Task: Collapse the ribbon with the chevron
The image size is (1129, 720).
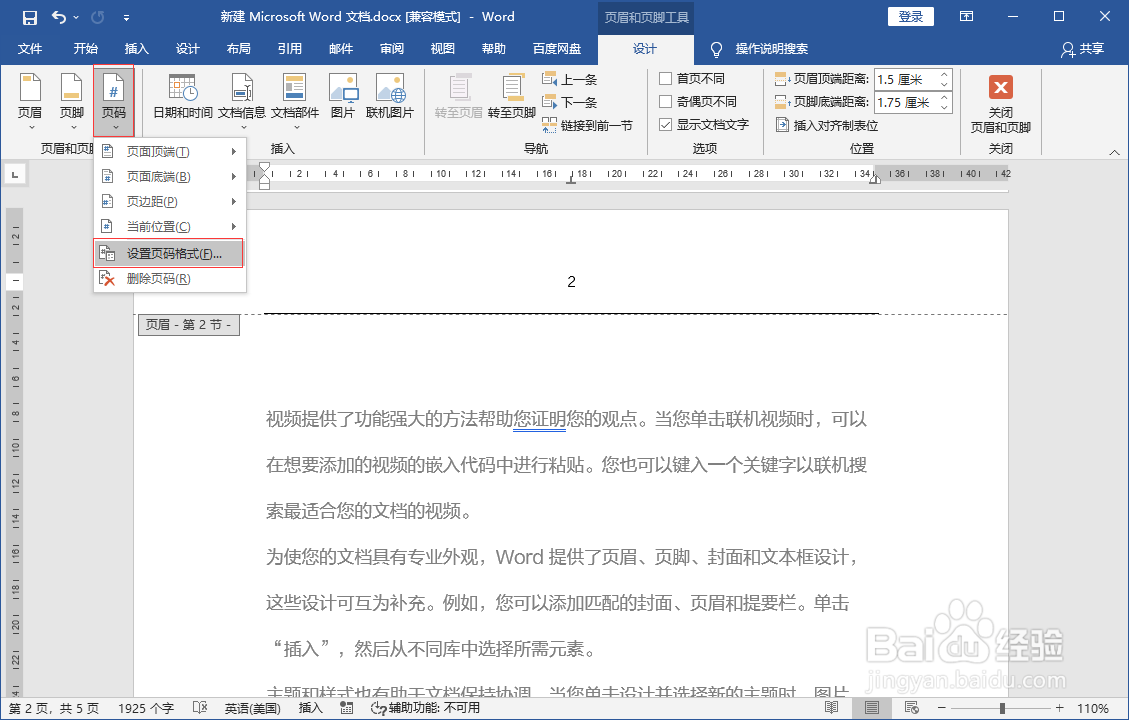Action: click(1114, 152)
